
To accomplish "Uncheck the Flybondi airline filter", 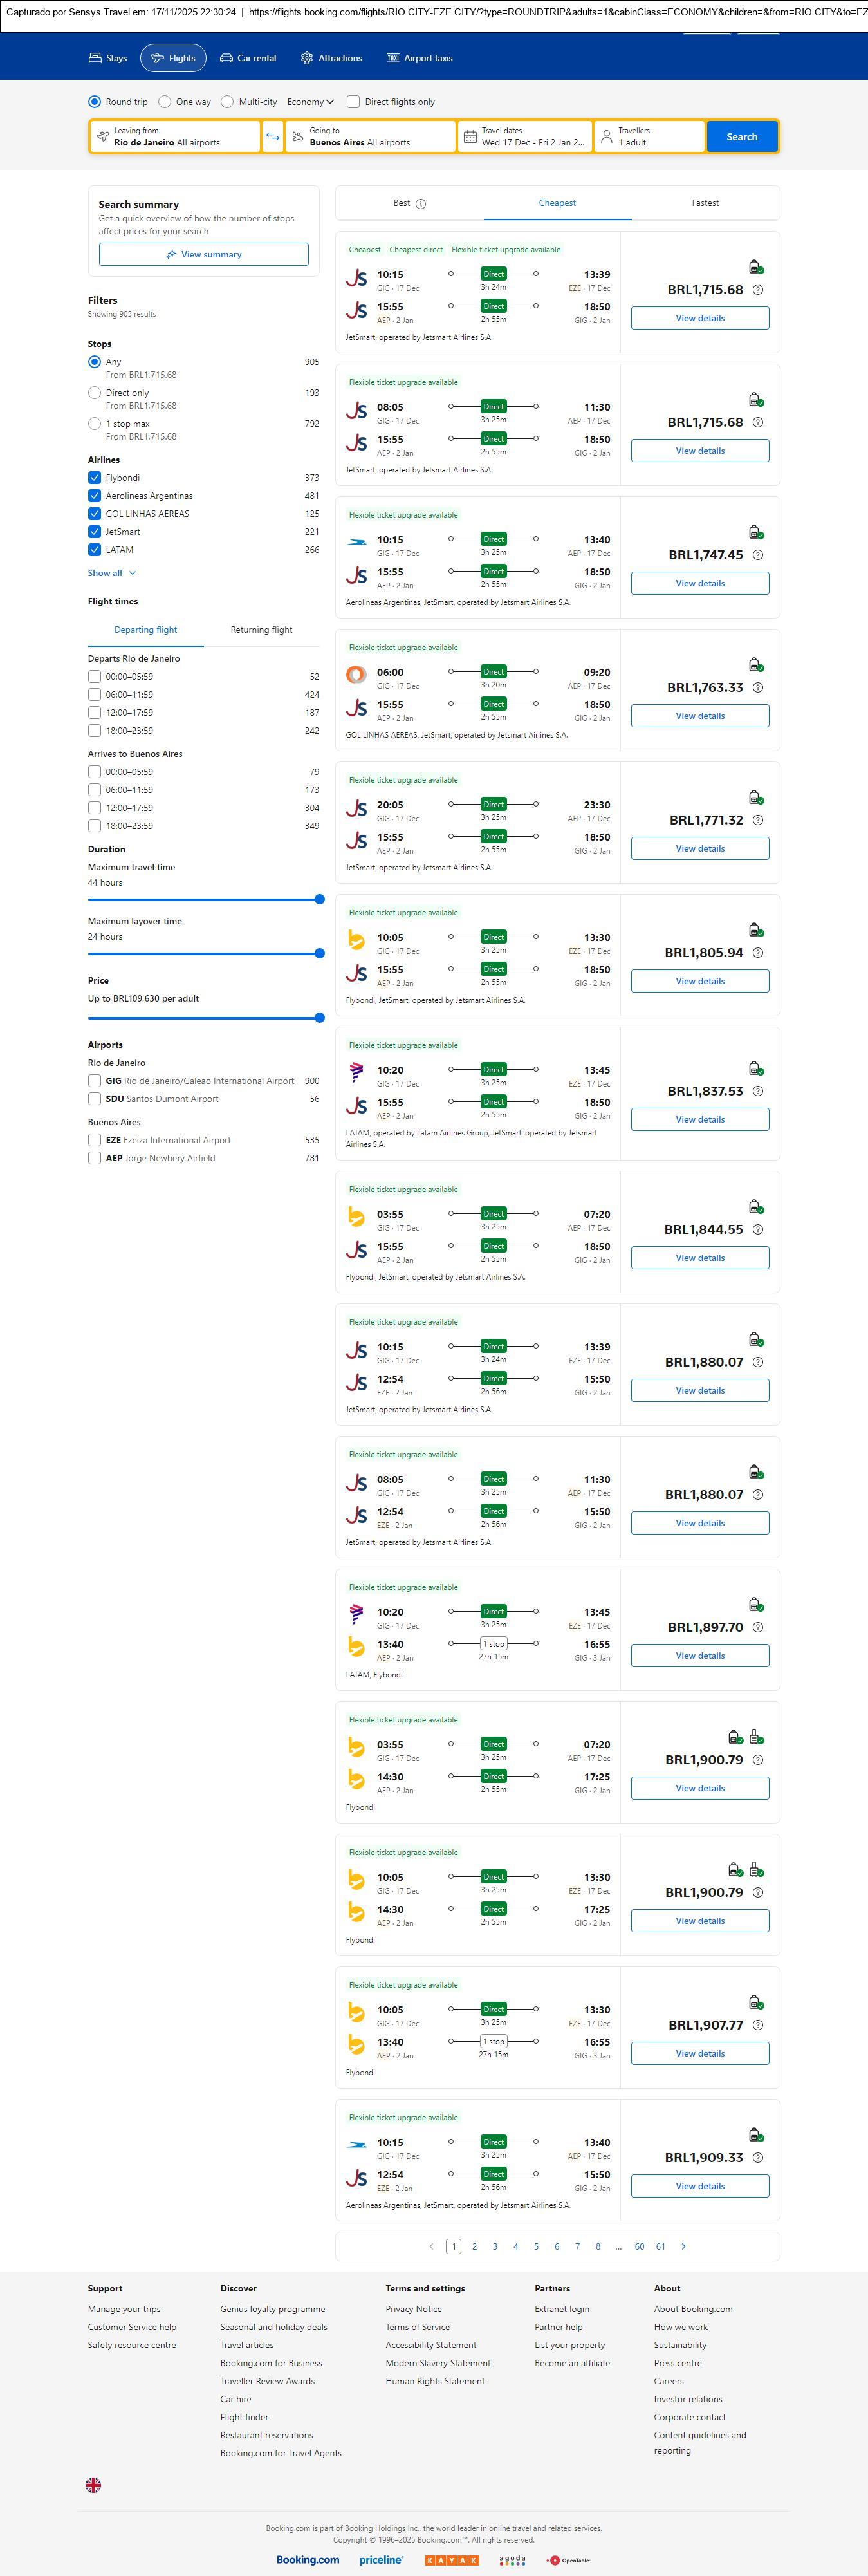I will point(95,478).
